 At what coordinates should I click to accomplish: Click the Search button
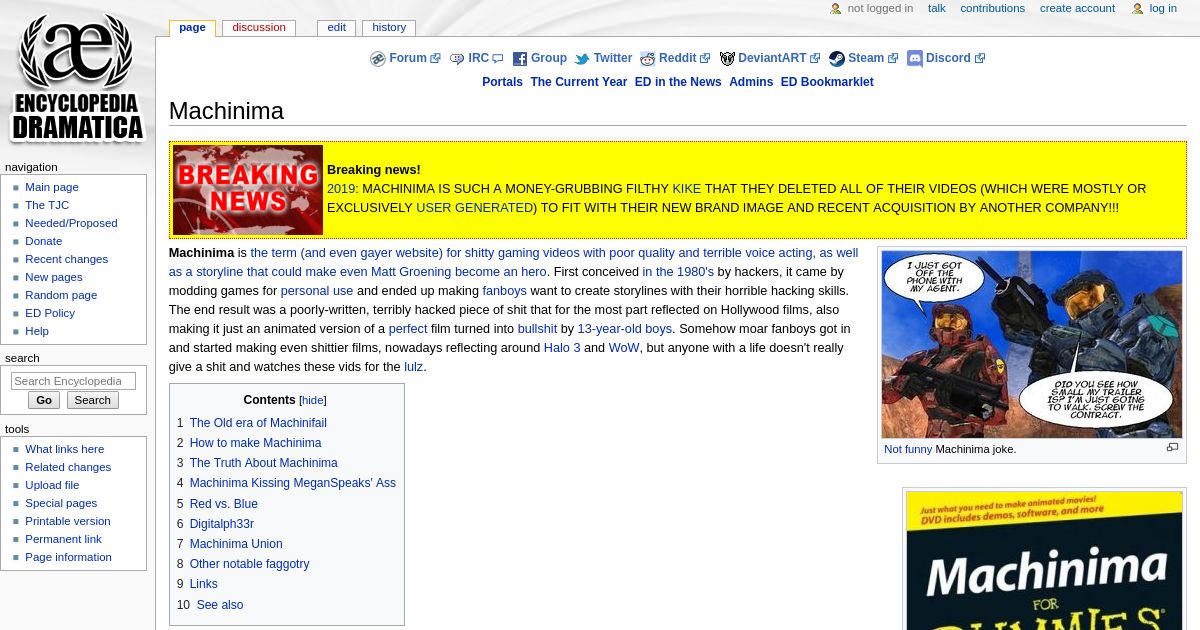[92, 400]
